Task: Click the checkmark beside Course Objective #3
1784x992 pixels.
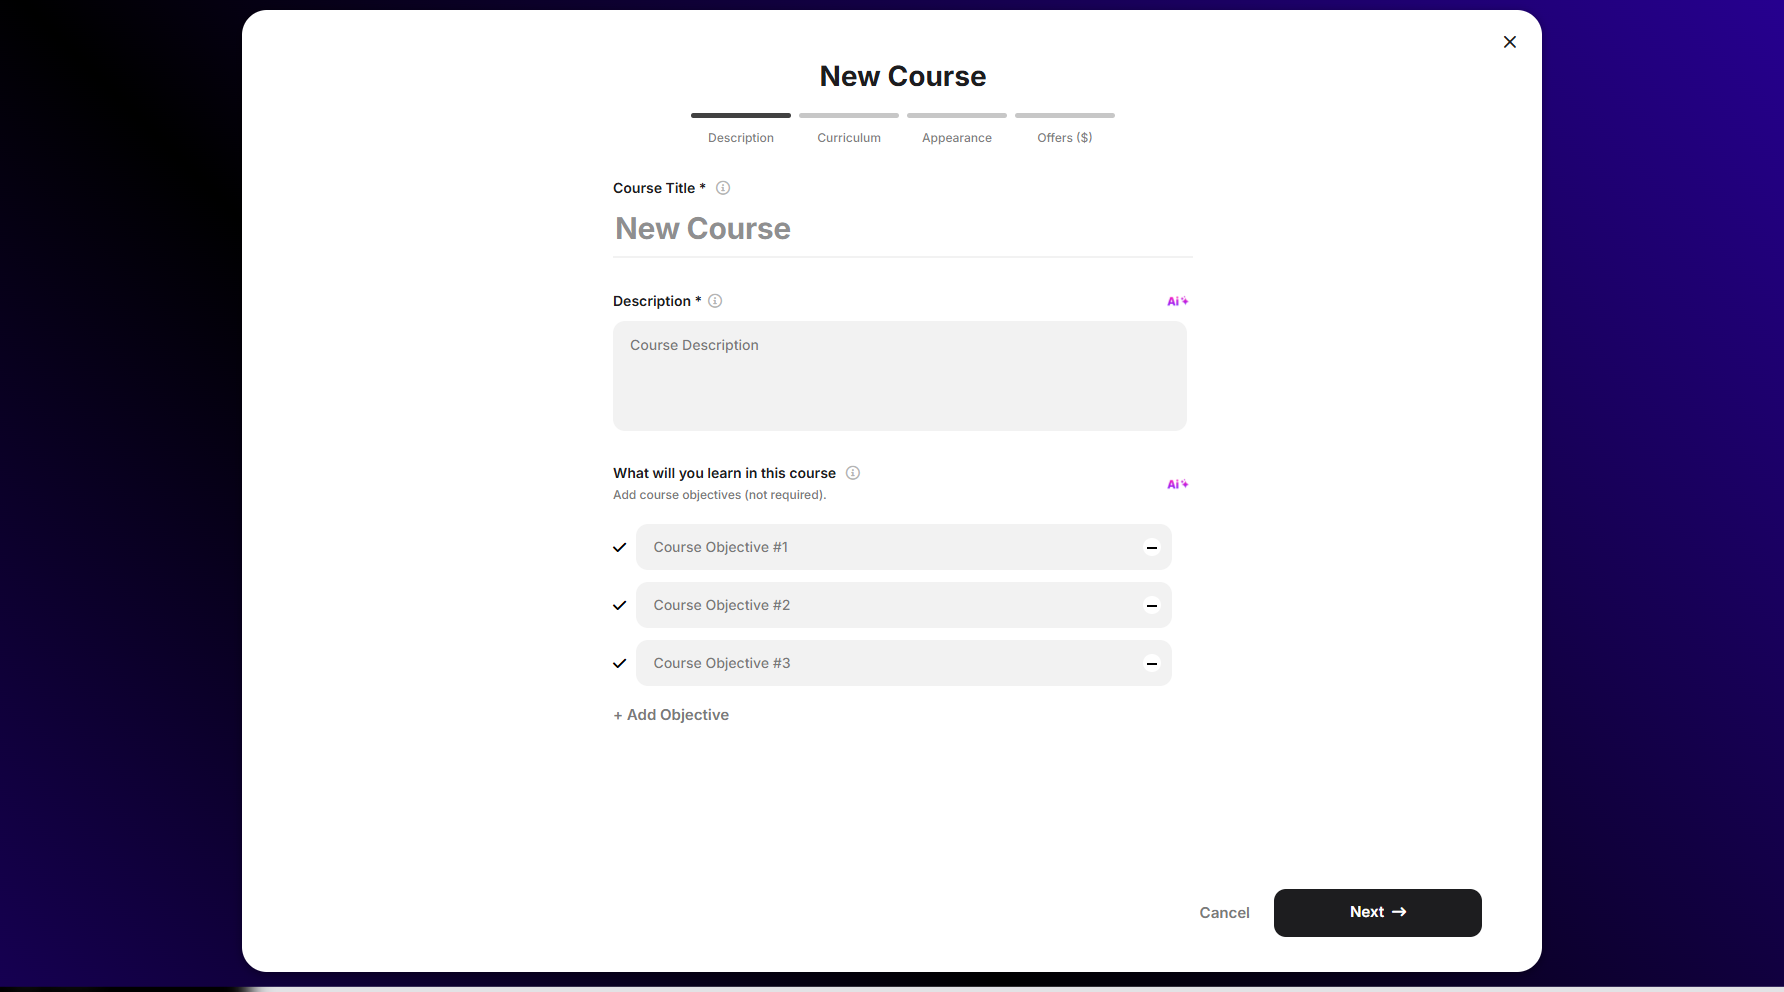Action: [x=620, y=663]
